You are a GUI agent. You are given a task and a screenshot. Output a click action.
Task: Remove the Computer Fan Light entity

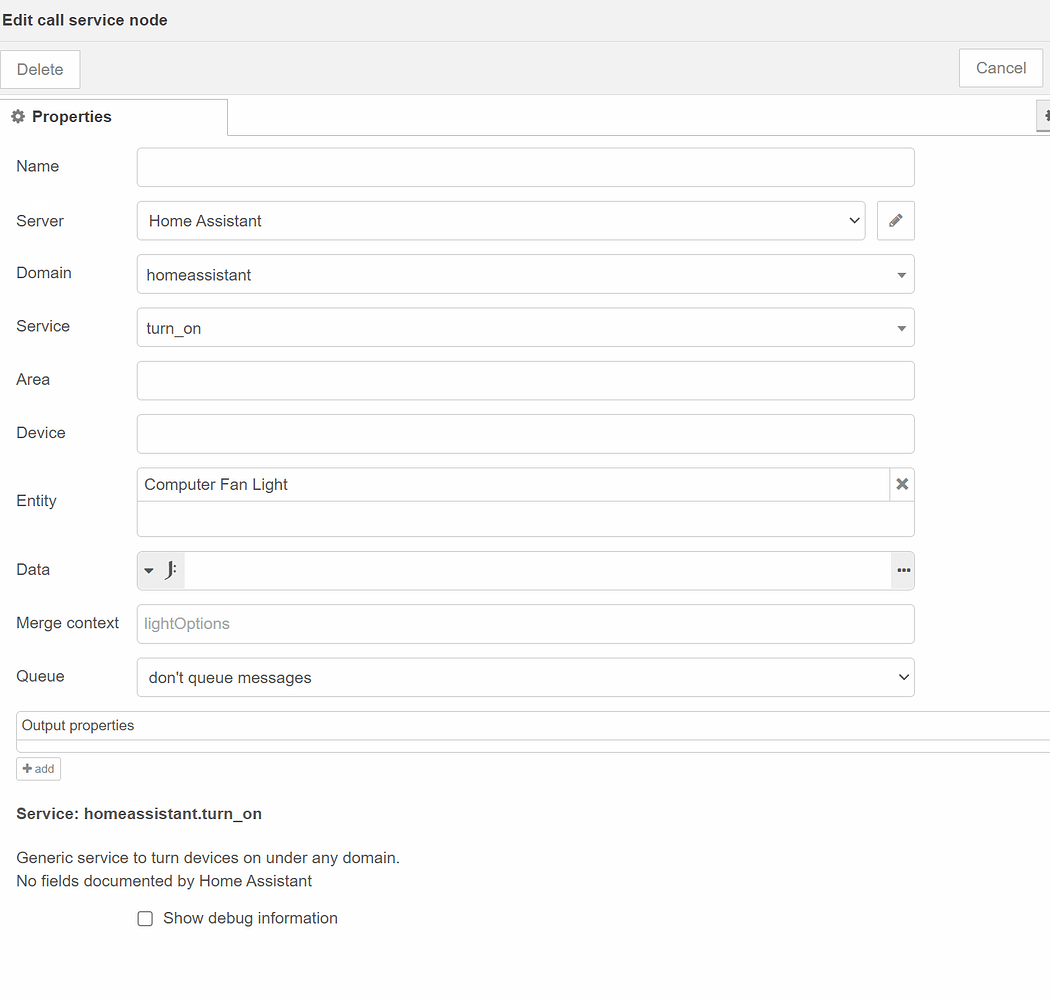point(902,484)
